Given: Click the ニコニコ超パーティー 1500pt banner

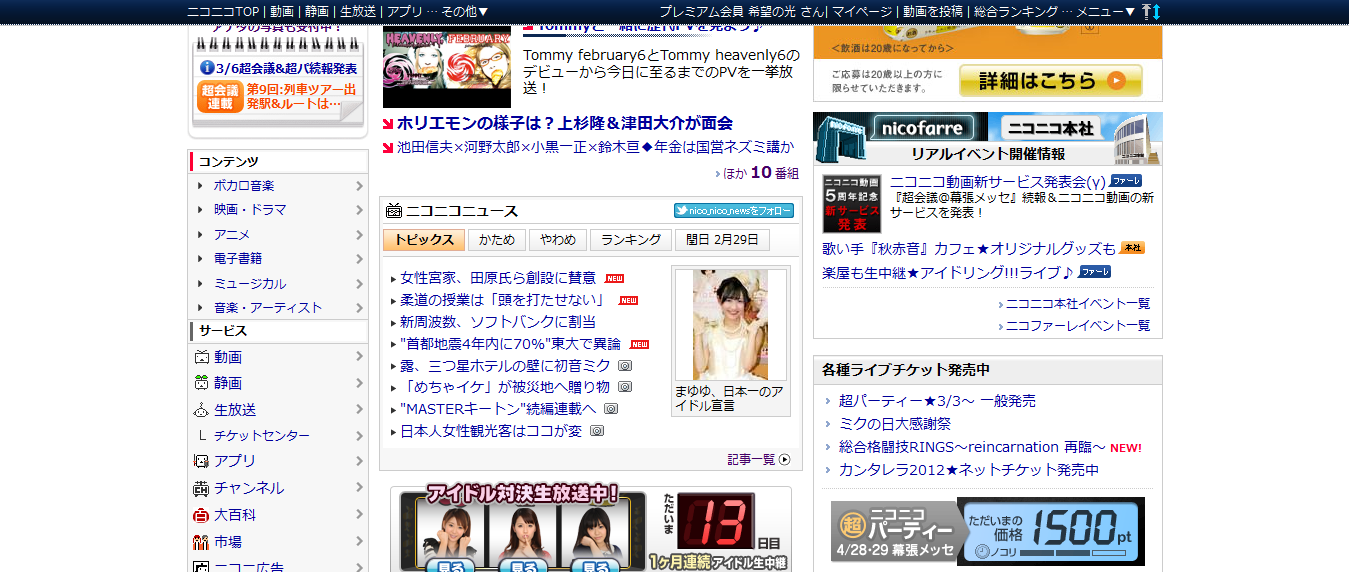Looking at the screenshot, I should coord(987,531).
